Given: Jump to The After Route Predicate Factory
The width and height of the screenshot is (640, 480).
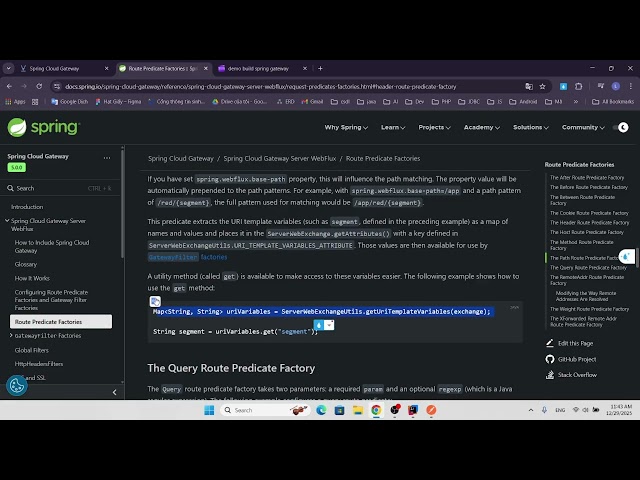Looking at the screenshot, I should (587, 178).
